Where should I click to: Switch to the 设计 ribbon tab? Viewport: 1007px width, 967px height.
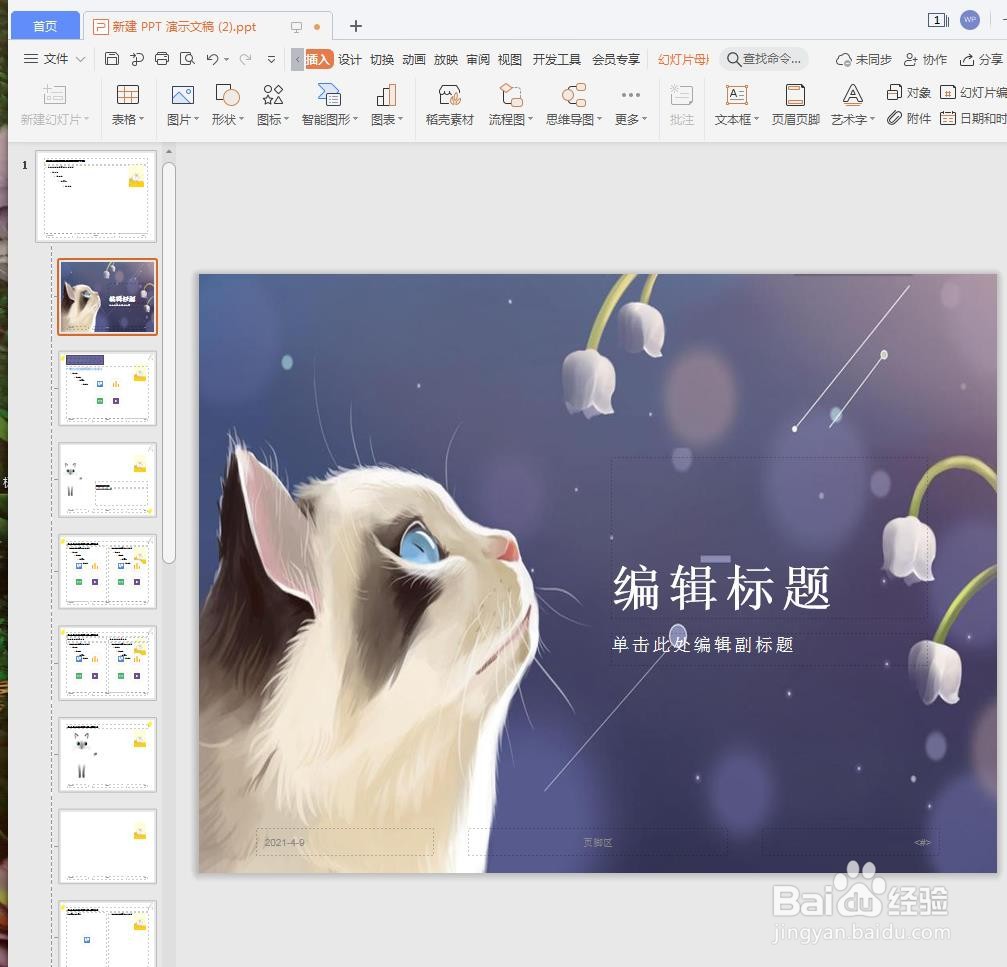click(x=350, y=60)
